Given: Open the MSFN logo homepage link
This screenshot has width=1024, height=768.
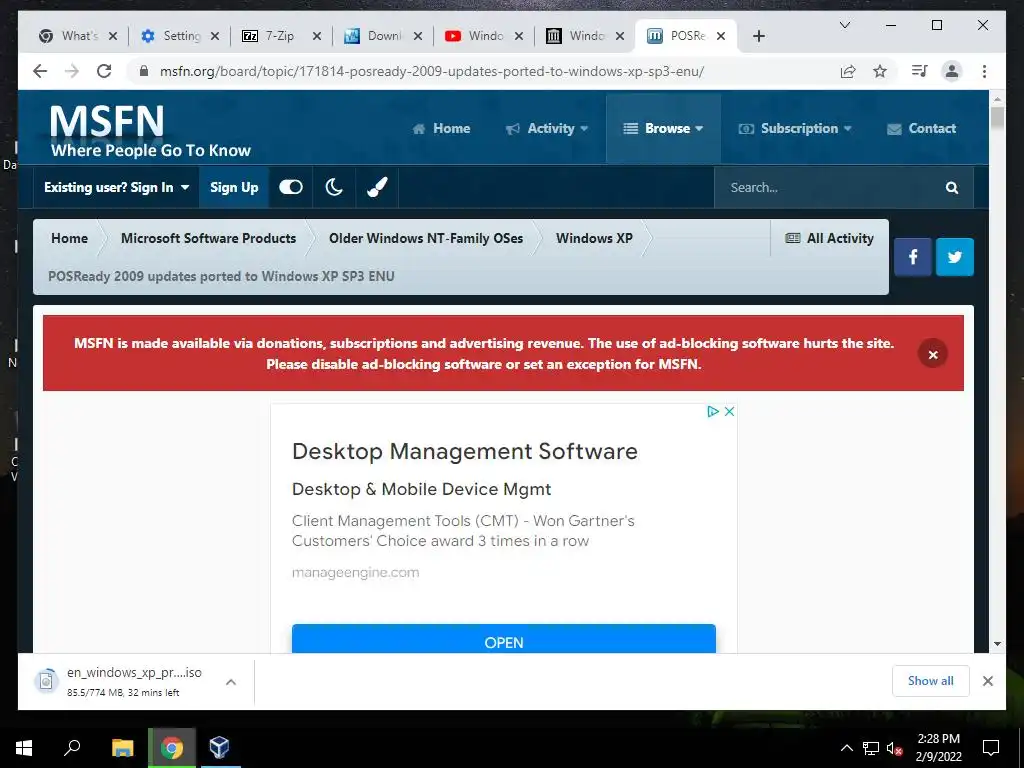Looking at the screenshot, I should click(x=150, y=132).
